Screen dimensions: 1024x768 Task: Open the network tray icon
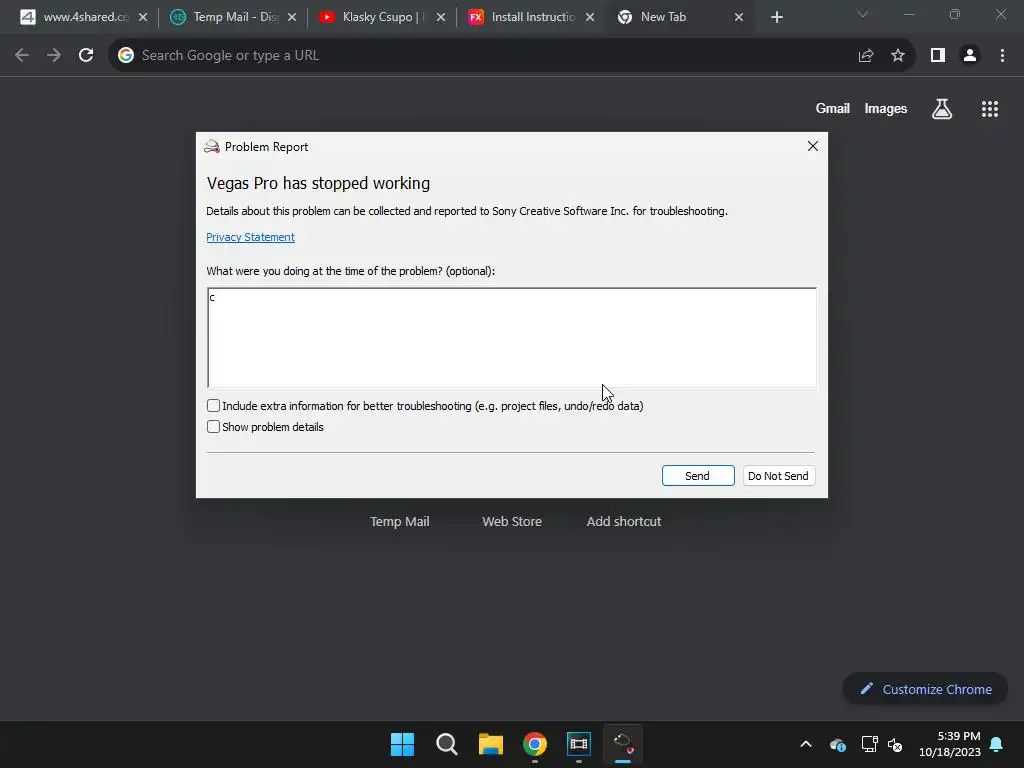(869, 744)
